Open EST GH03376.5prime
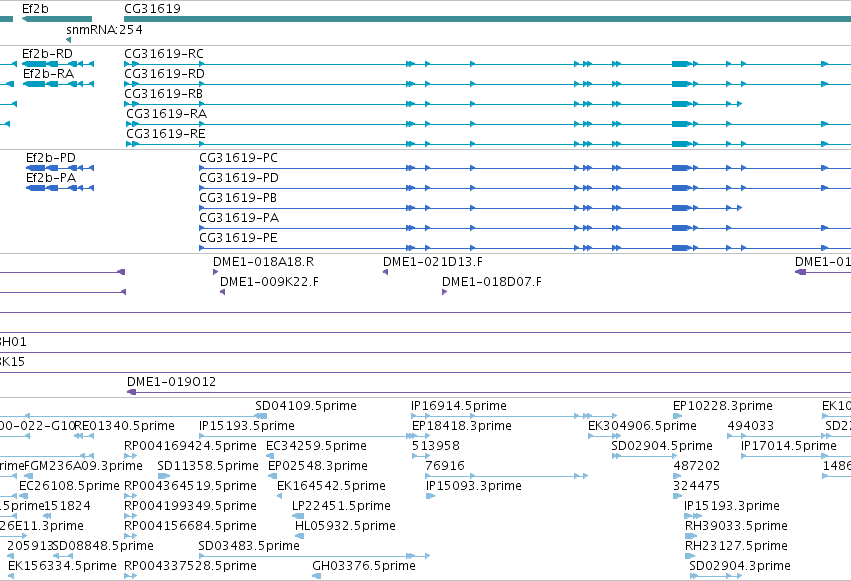The height and width of the screenshot is (581, 851). [x=364, y=566]
